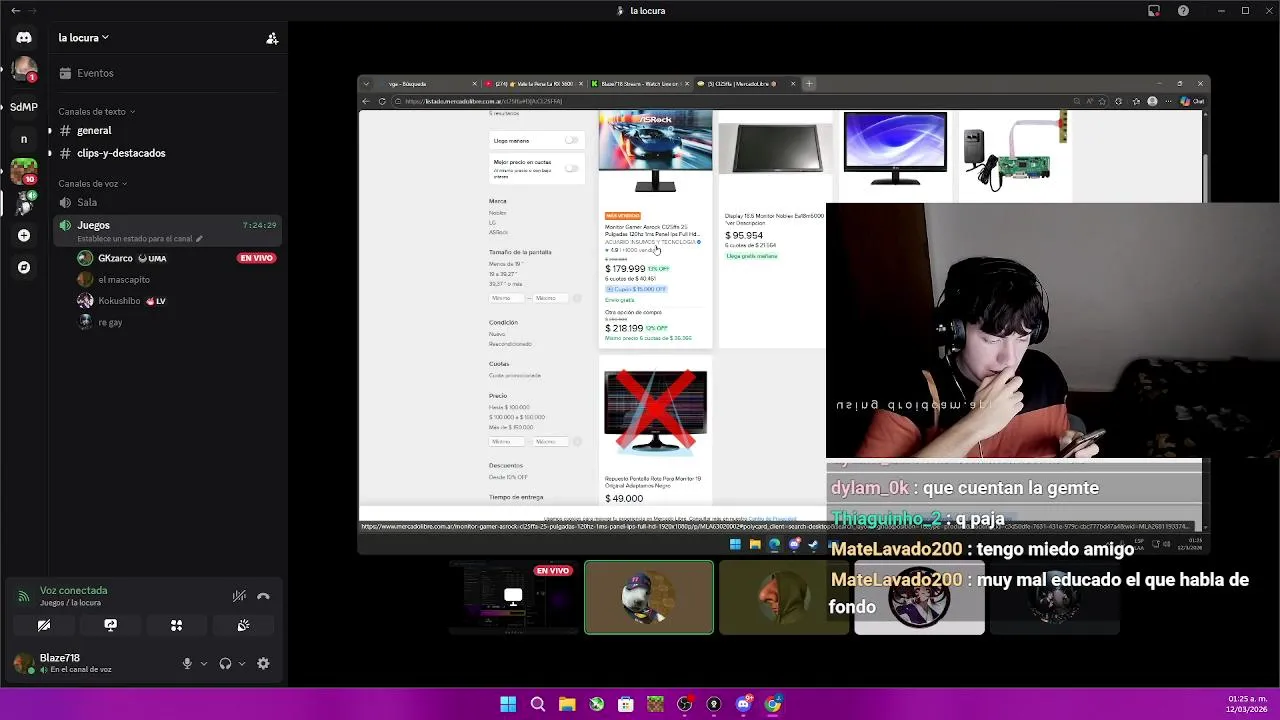This screenshot has width=1280, height=720.
Task: Open the server avatar with badge 1
Action: 24,71
